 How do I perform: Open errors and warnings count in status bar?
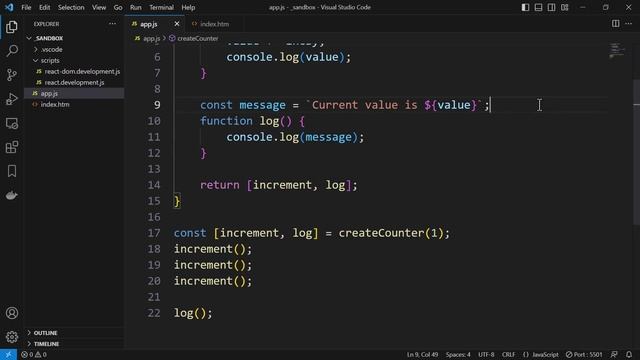click(x=33, y=355)
